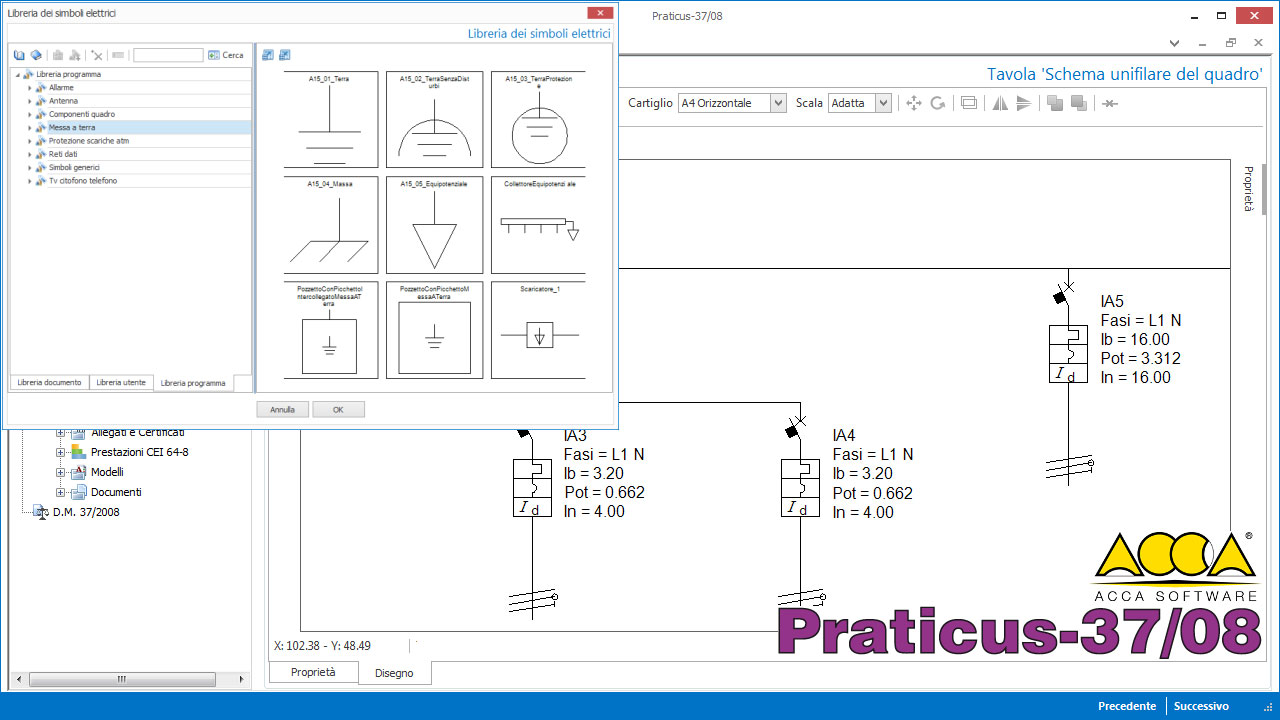Select Prestazioni CEI 64-8 tree item
The image size is (1280, 720).
coord(139,452)
